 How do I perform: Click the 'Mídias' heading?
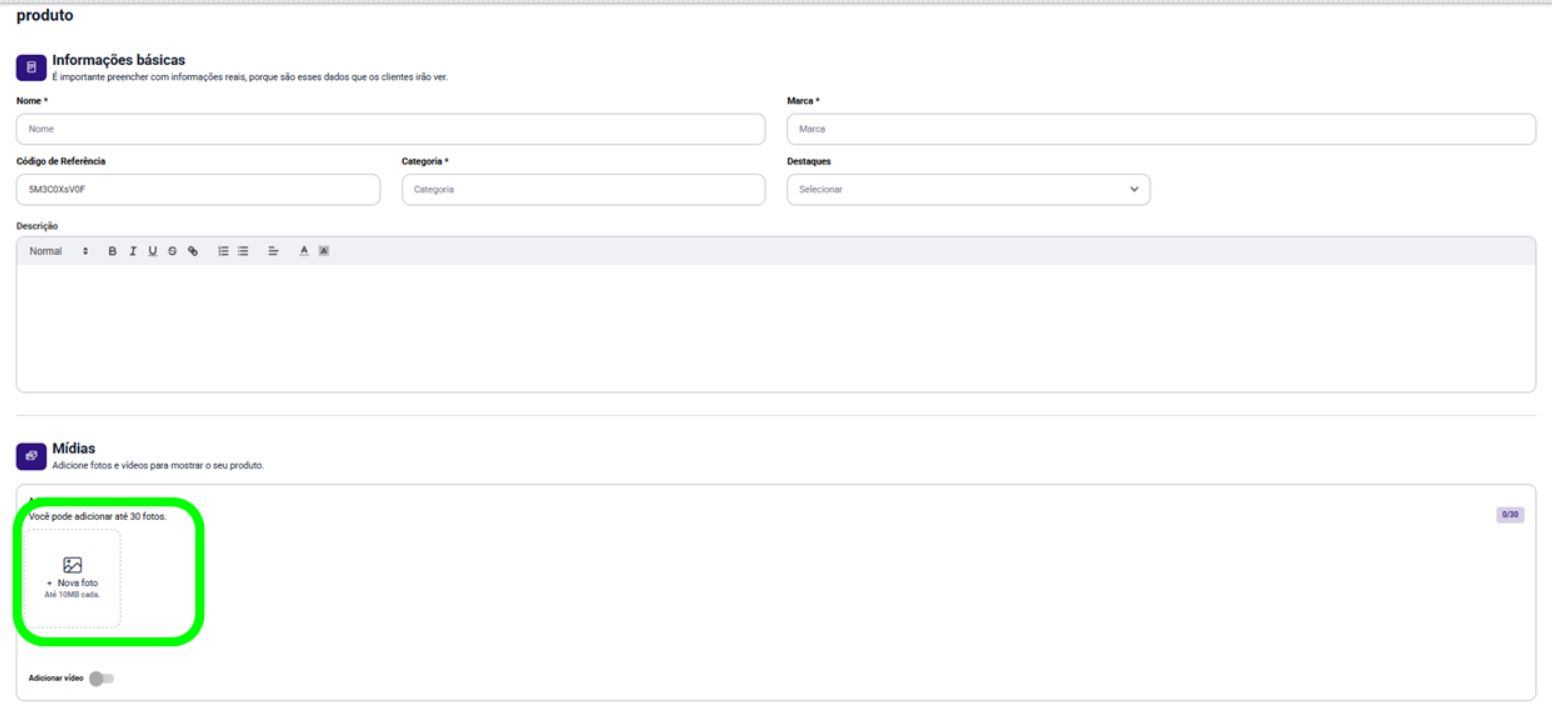pyautogui.click(x=73, y=448)
